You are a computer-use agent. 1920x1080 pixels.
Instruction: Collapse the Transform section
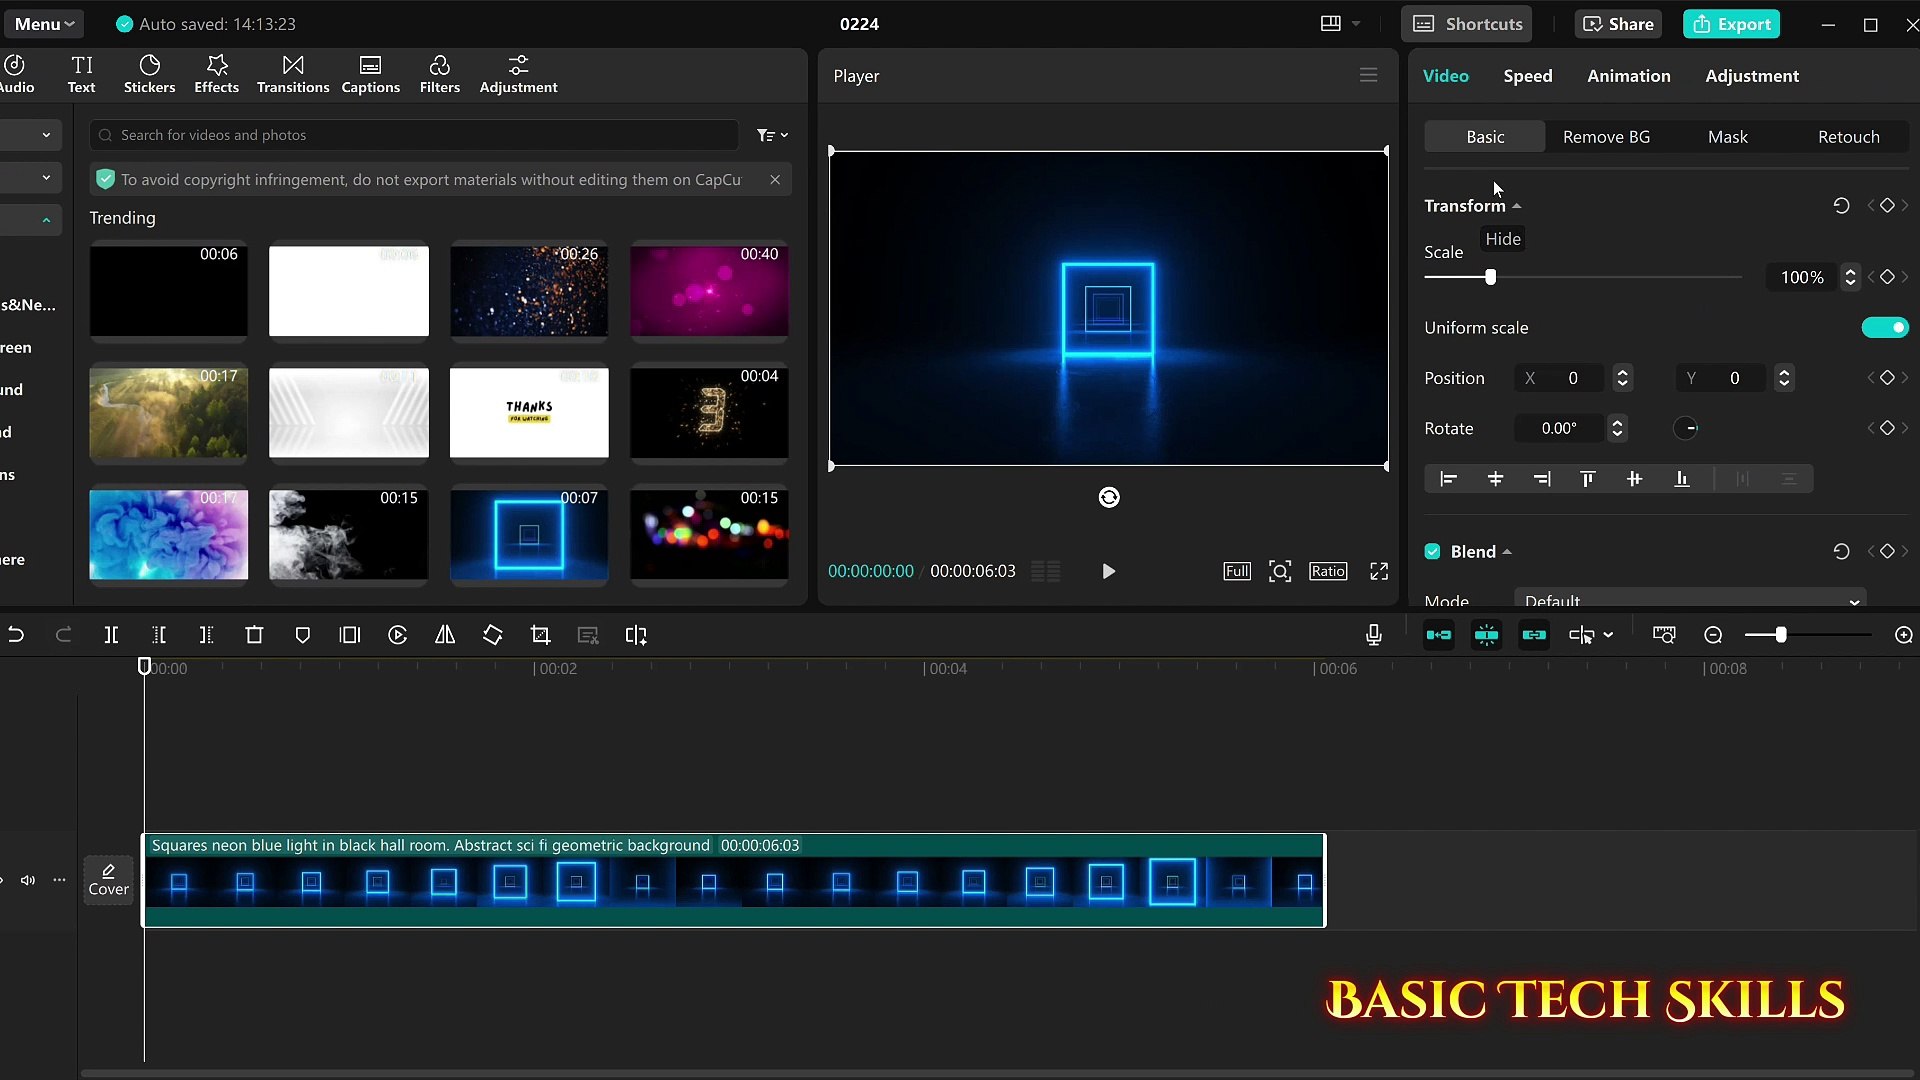(x=1516, y=206)
